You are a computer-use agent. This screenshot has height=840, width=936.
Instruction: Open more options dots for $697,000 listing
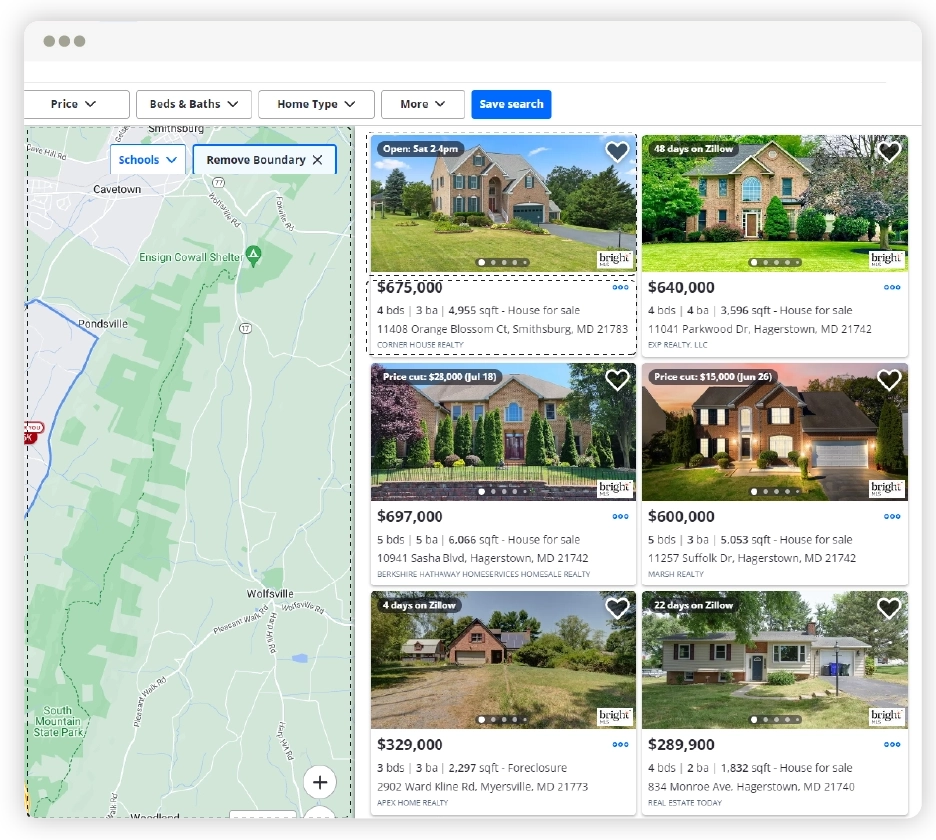620,516
